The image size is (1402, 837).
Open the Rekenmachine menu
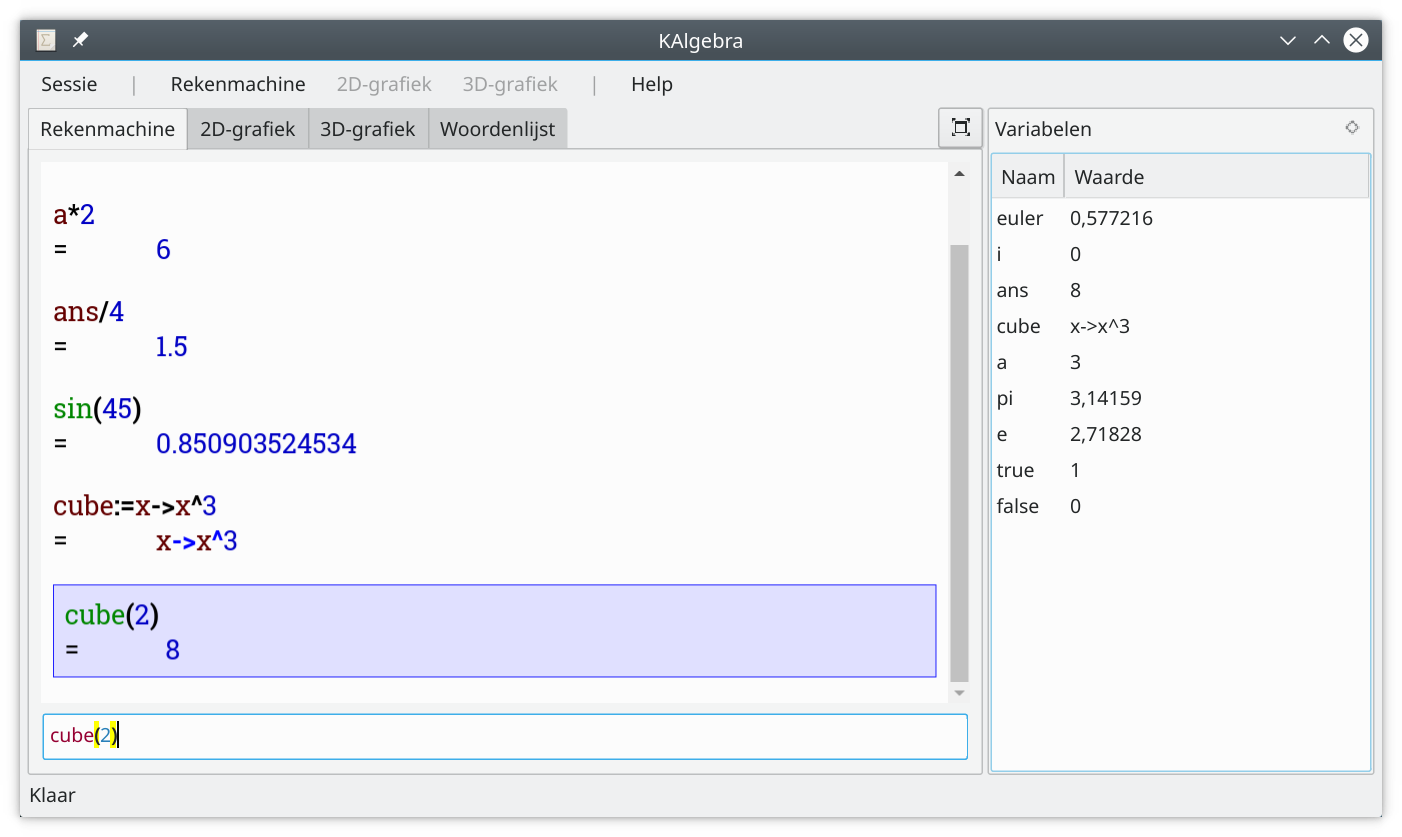pos(238,84)
